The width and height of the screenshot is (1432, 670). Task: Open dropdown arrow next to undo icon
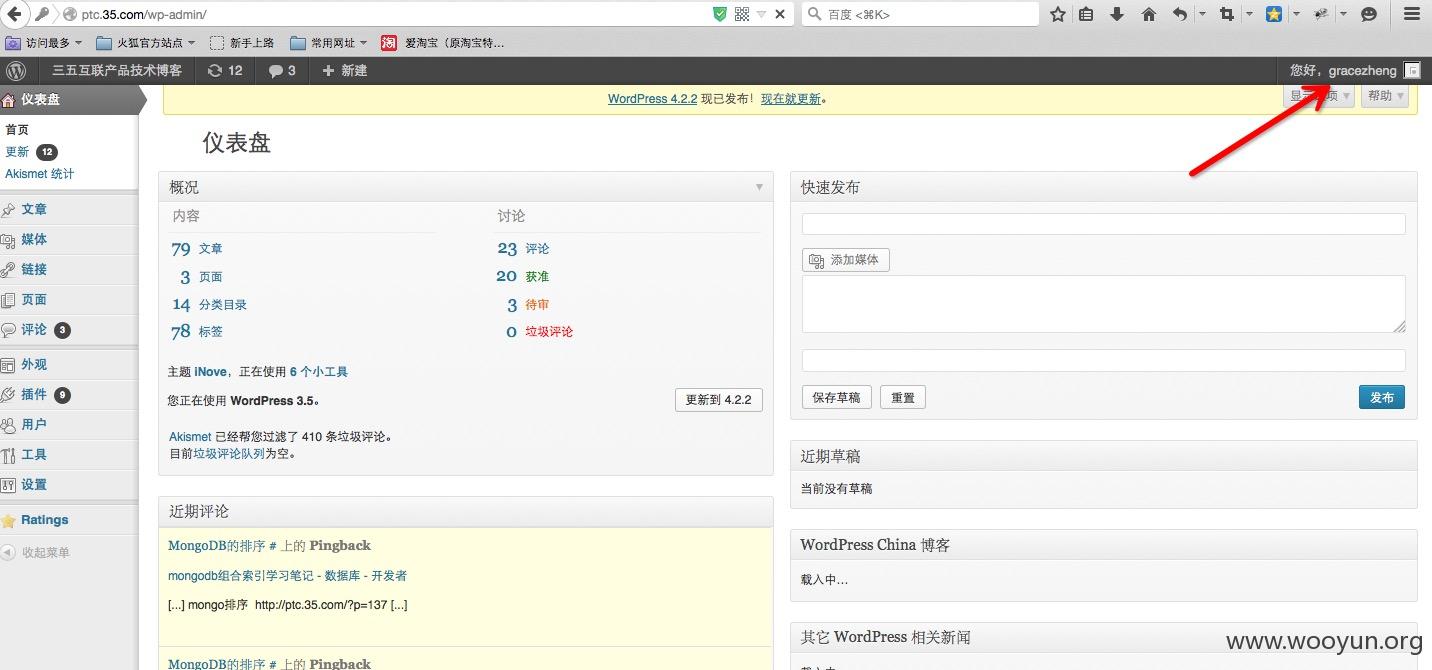coord(1202,14)
